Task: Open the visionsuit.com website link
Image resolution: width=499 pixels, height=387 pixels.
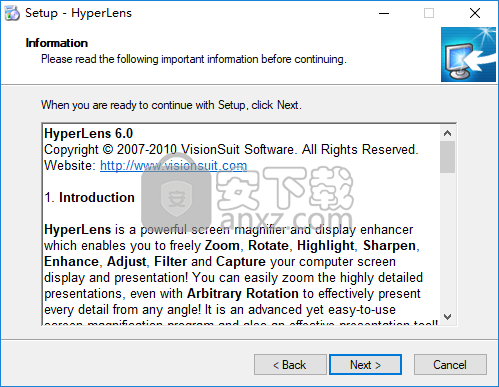Action: [173, 165]
